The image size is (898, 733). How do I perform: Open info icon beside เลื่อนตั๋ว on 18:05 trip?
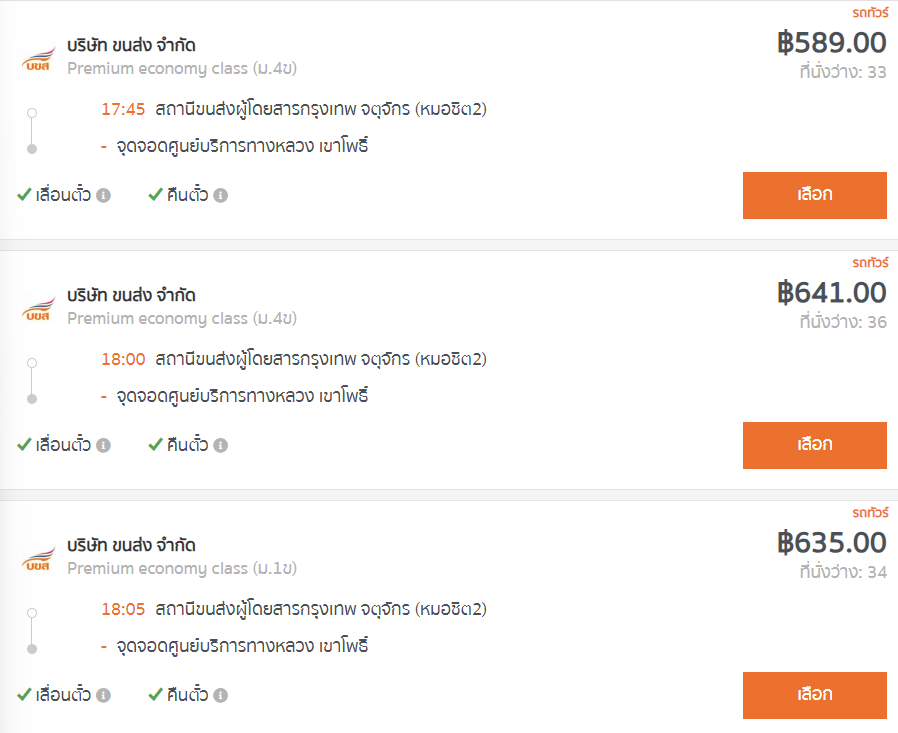pos(103,695)
